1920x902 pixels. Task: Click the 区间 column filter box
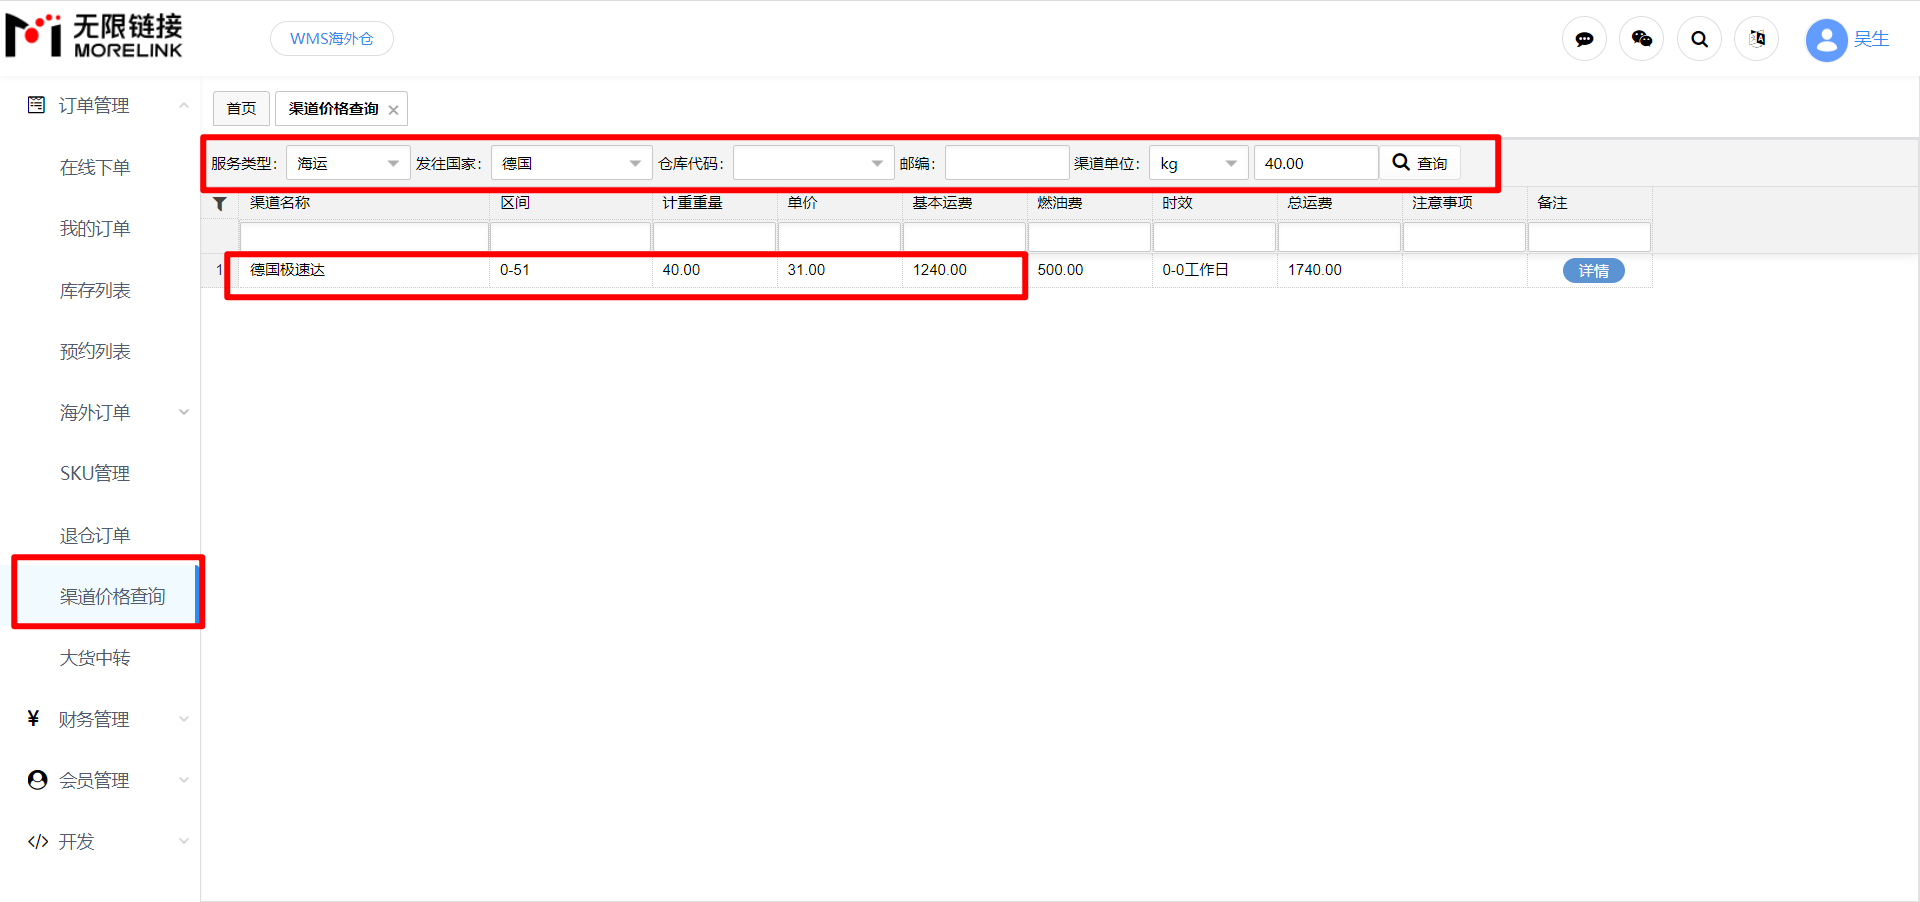[x=570, y=237]
